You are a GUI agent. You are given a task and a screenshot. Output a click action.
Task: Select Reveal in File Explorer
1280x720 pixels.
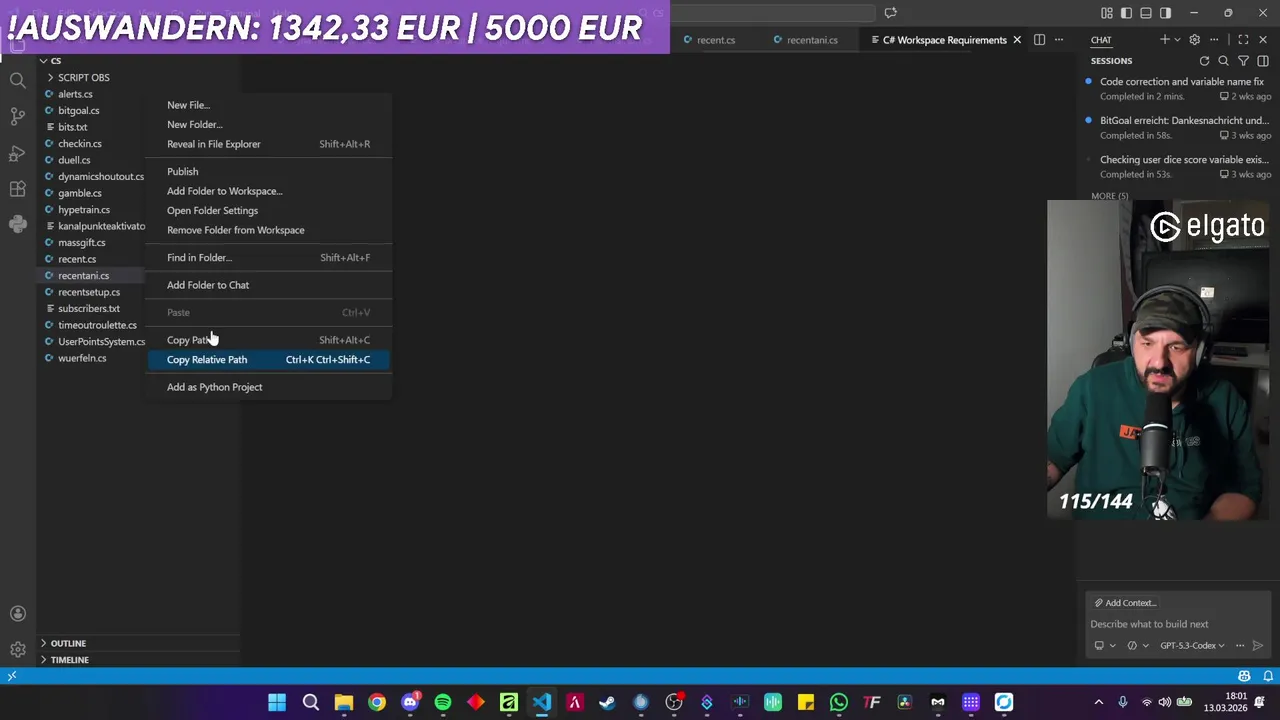click(268, 144)
